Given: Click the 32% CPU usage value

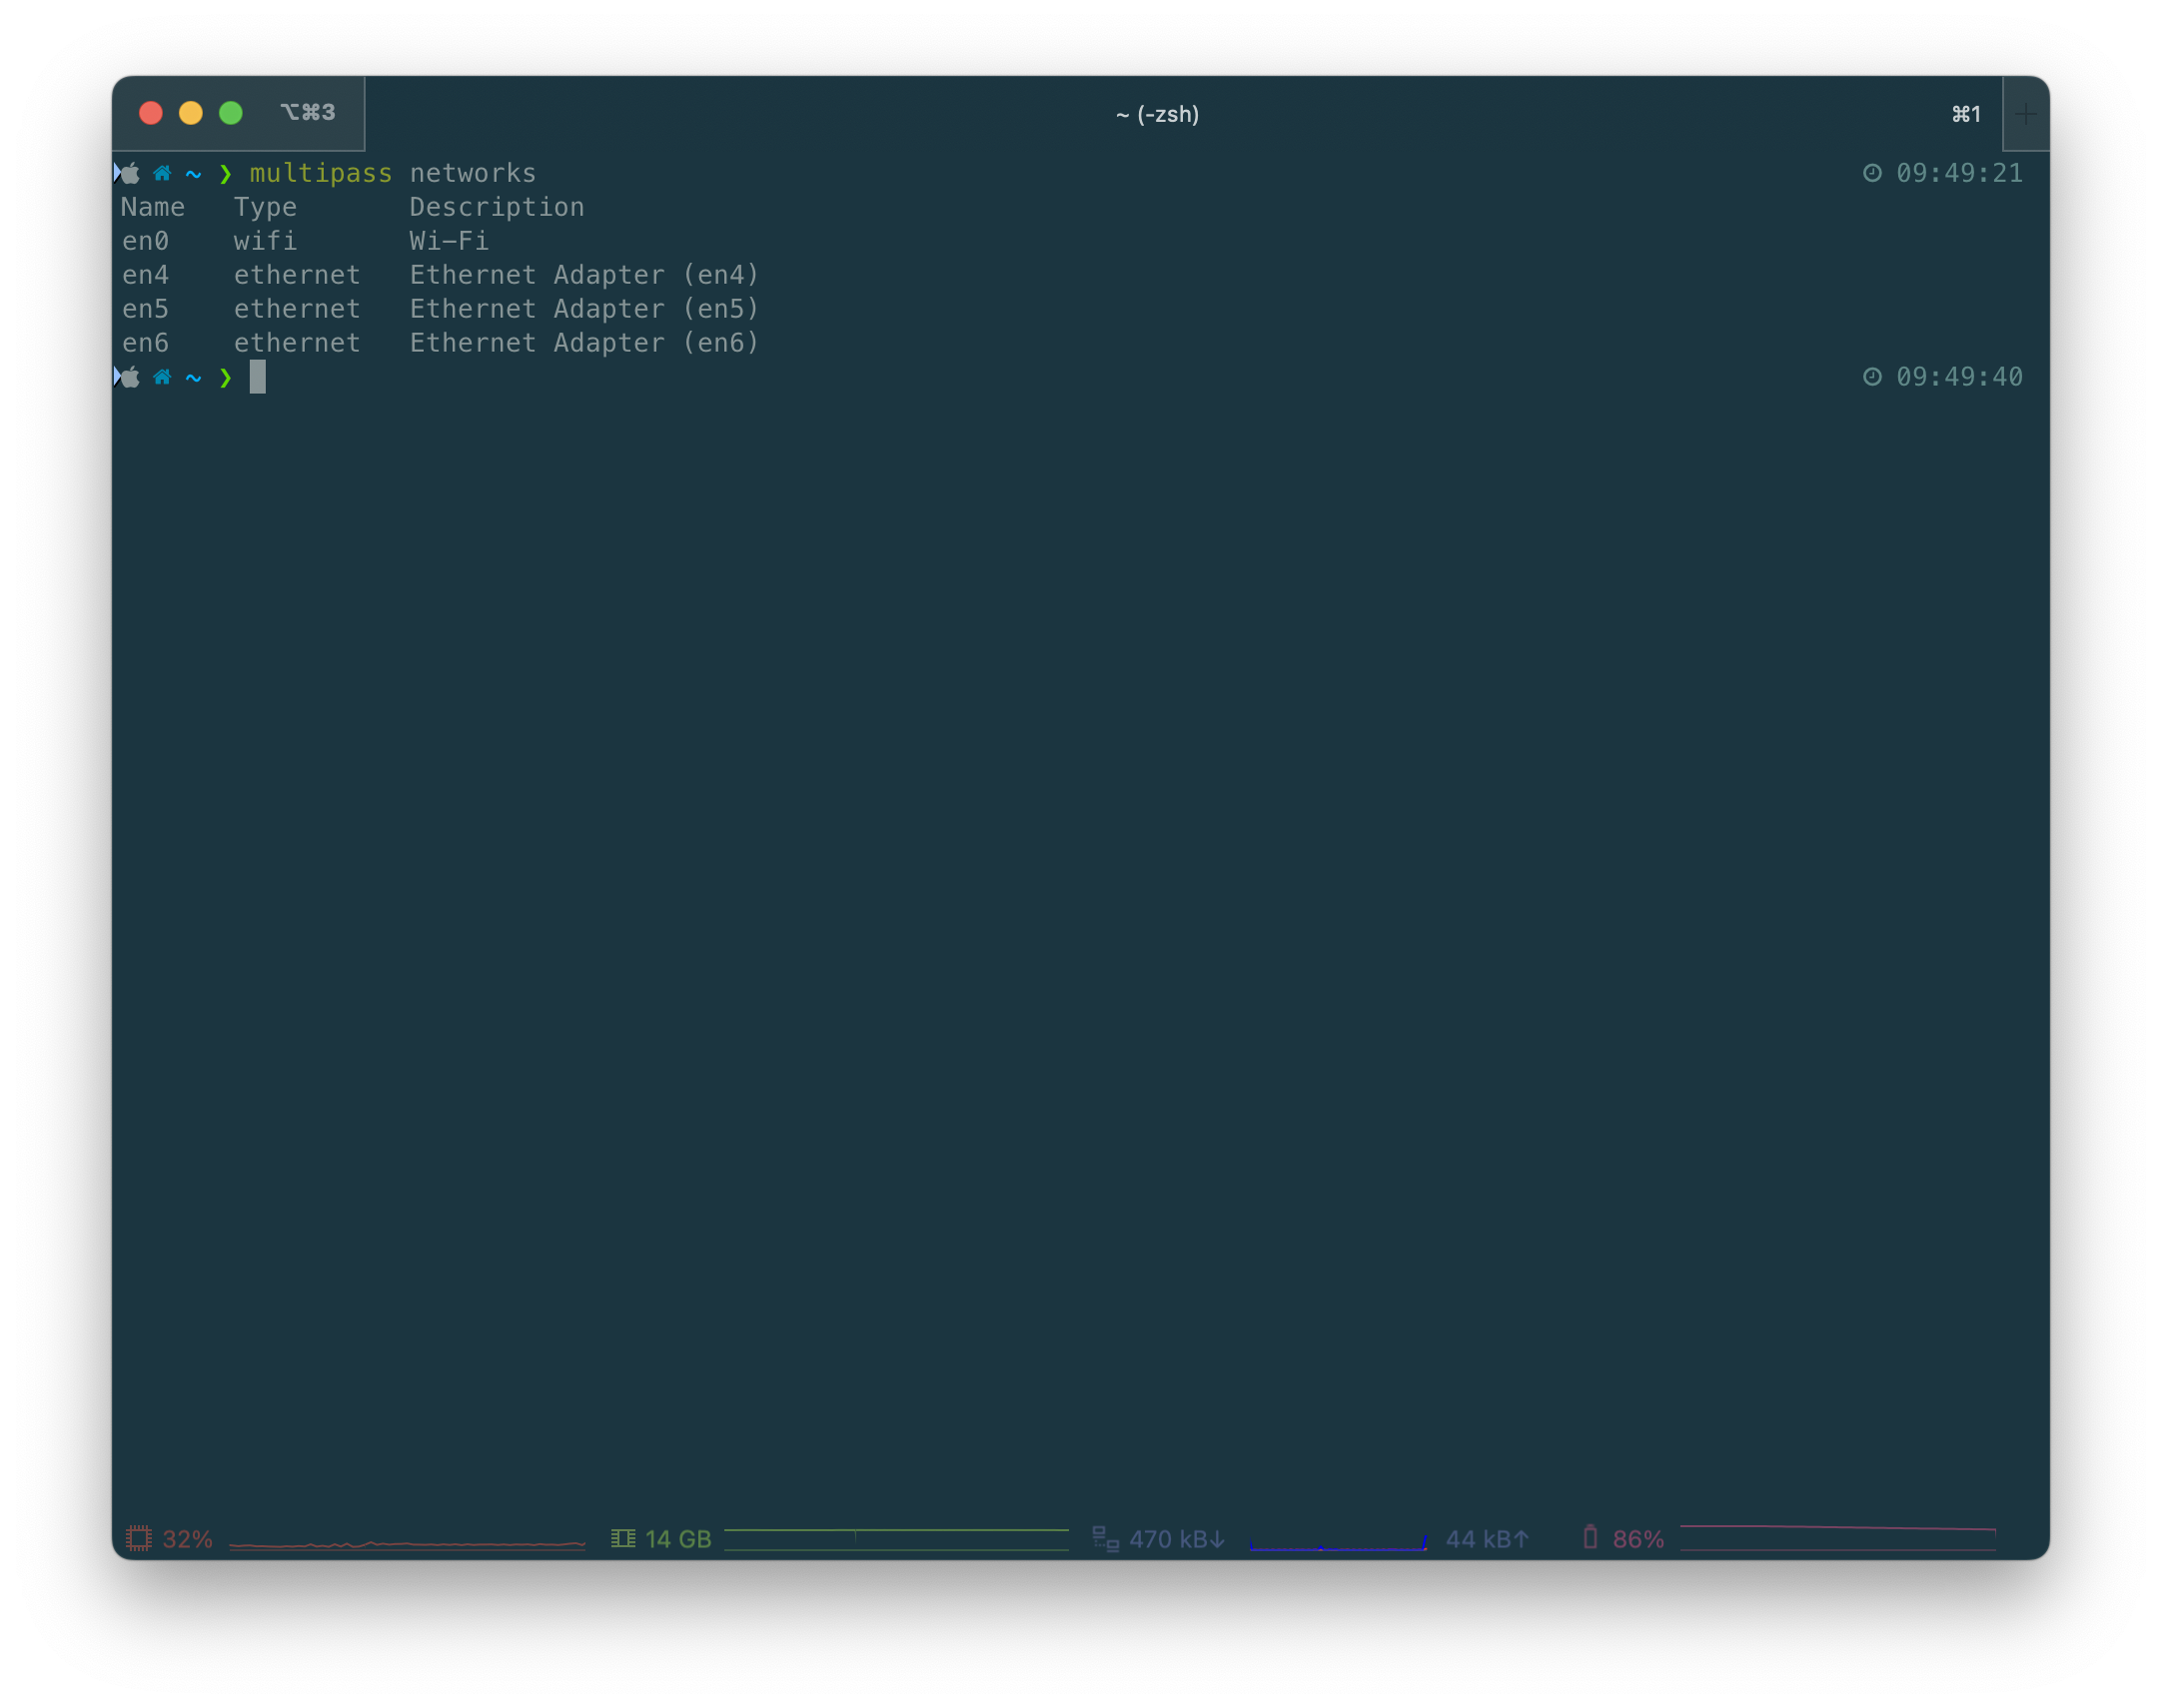Looking at the screenshot, I should (187, 1539).
